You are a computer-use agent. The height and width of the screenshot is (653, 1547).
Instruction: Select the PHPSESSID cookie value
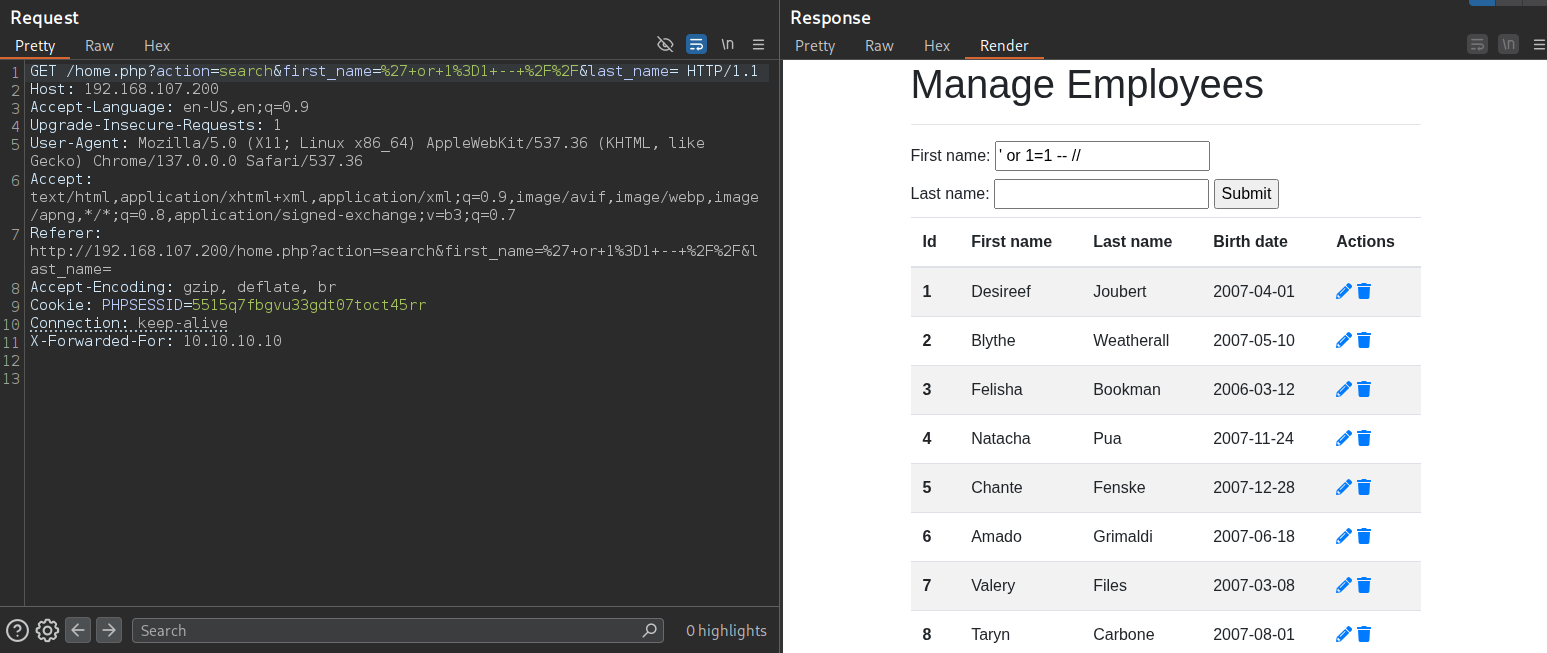[x=309, y=305]
